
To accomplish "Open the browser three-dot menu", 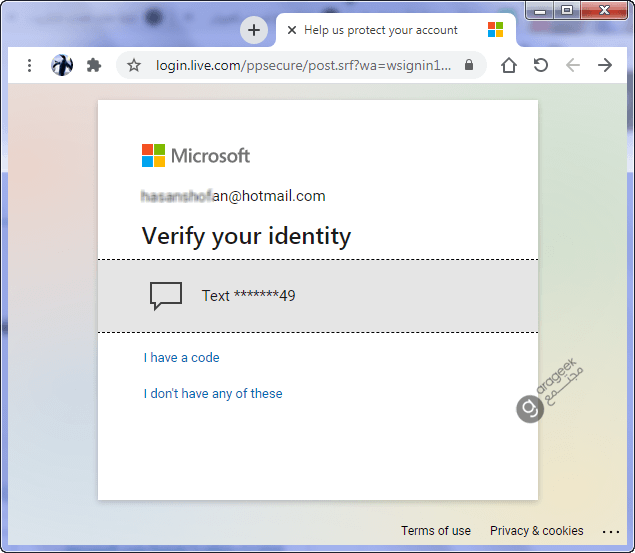I will click(x=29, y=65).
